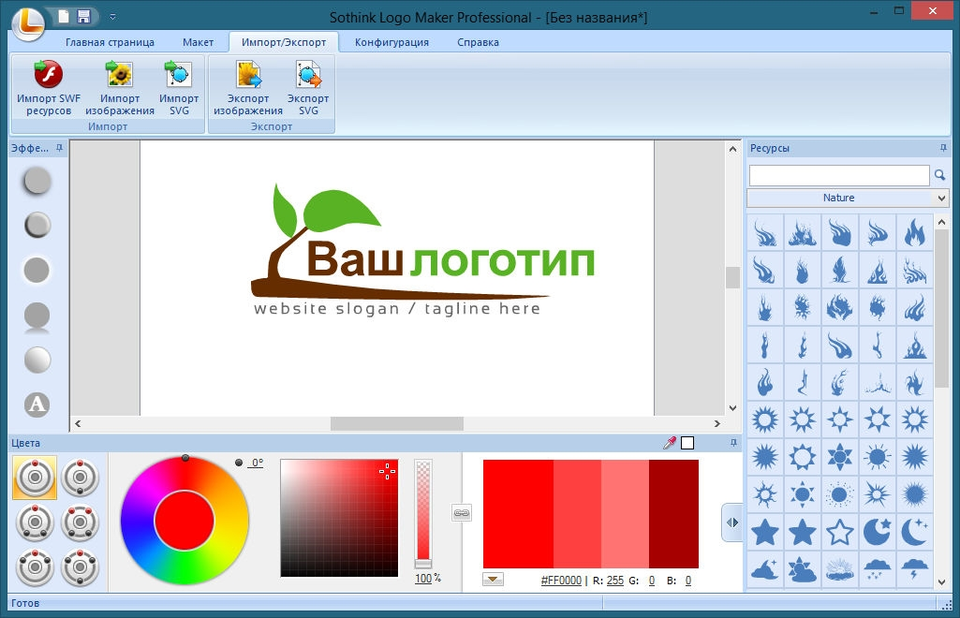This screenshot has height=618, width=960.
Task: Click the Импорт изображения sunflower icon
Action: (x=119, y=75)
